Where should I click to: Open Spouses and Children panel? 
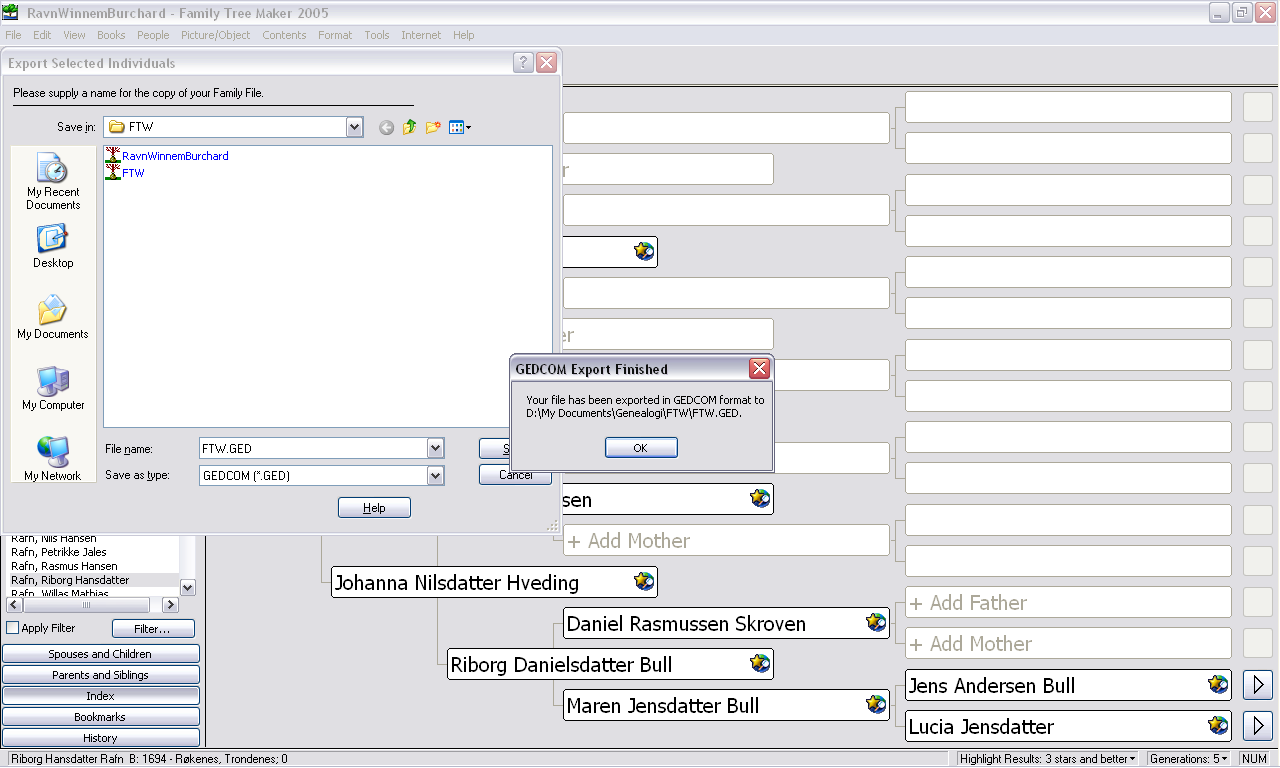(x=100, y=654)
